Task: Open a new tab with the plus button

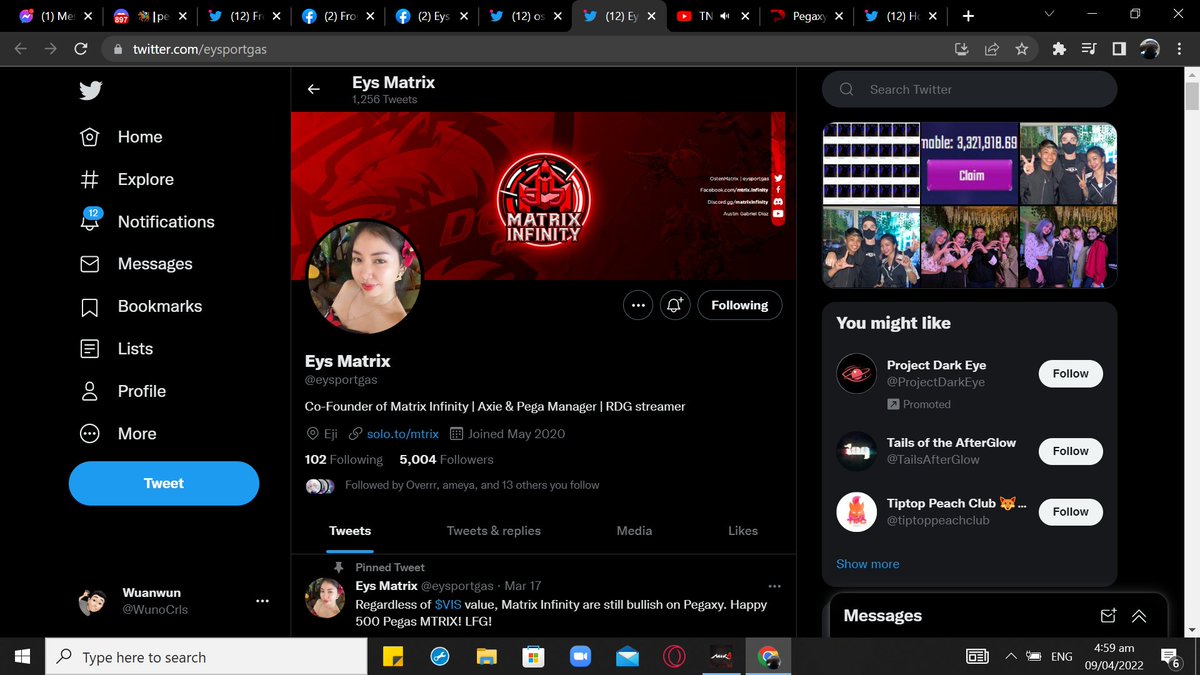Action: coord(968,16)
